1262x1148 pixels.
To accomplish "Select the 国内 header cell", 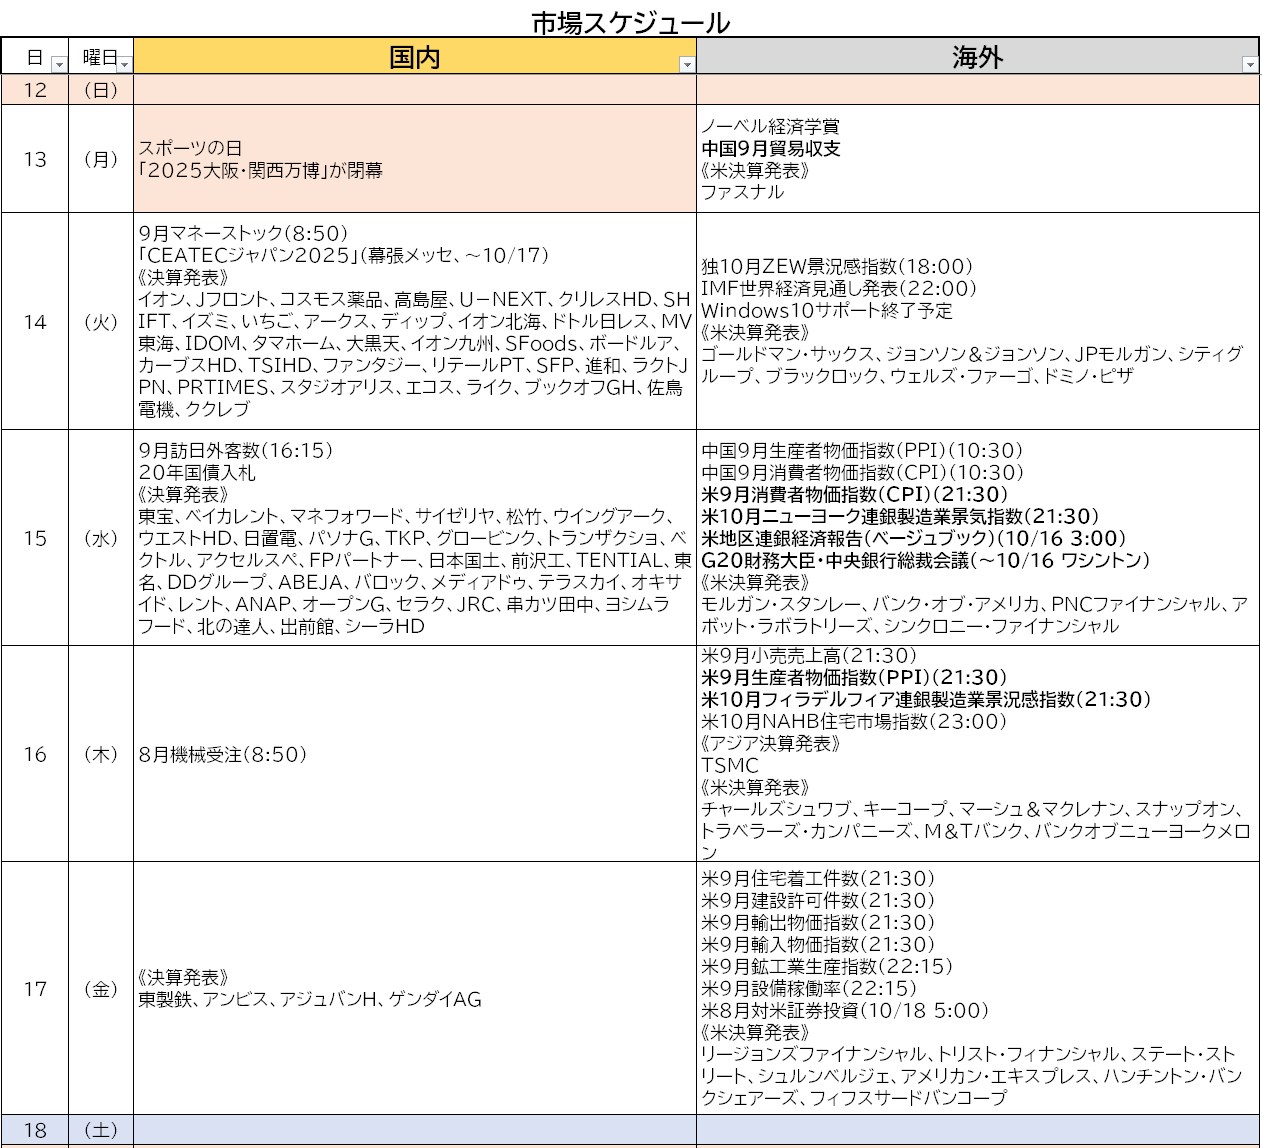I will 414,57.
